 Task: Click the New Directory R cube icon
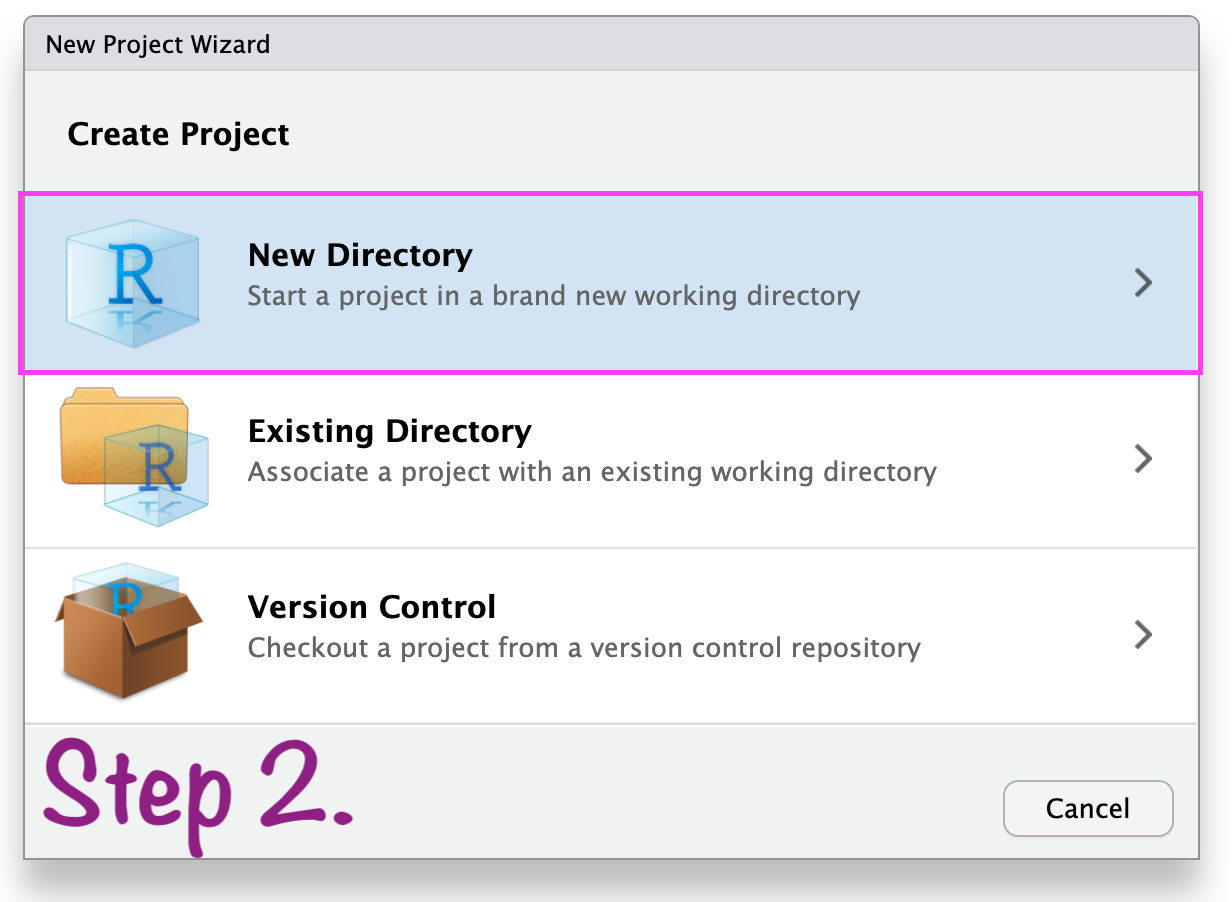tap(132, 282)
